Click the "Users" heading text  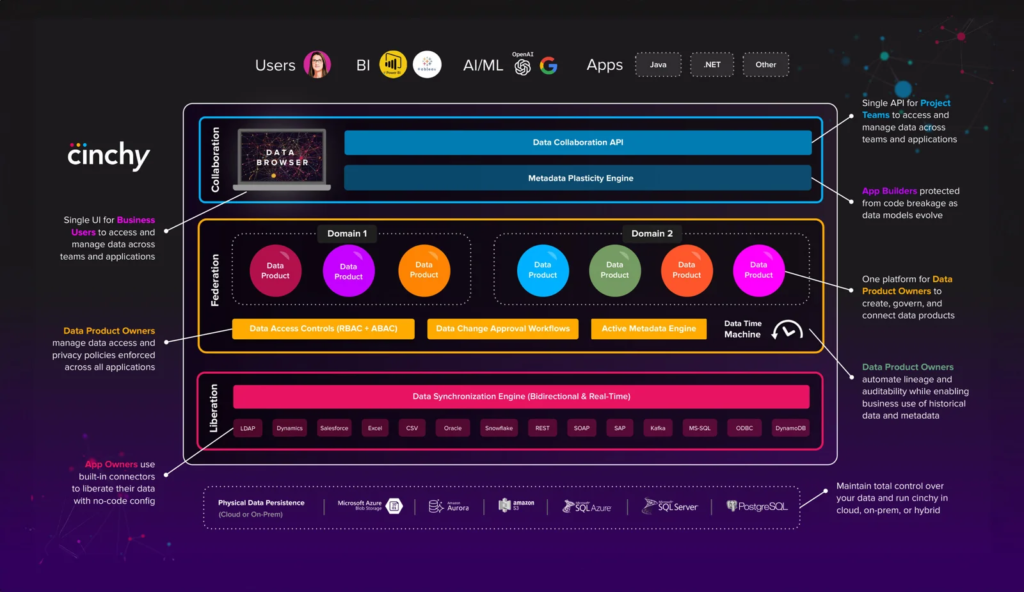(275, 65)
